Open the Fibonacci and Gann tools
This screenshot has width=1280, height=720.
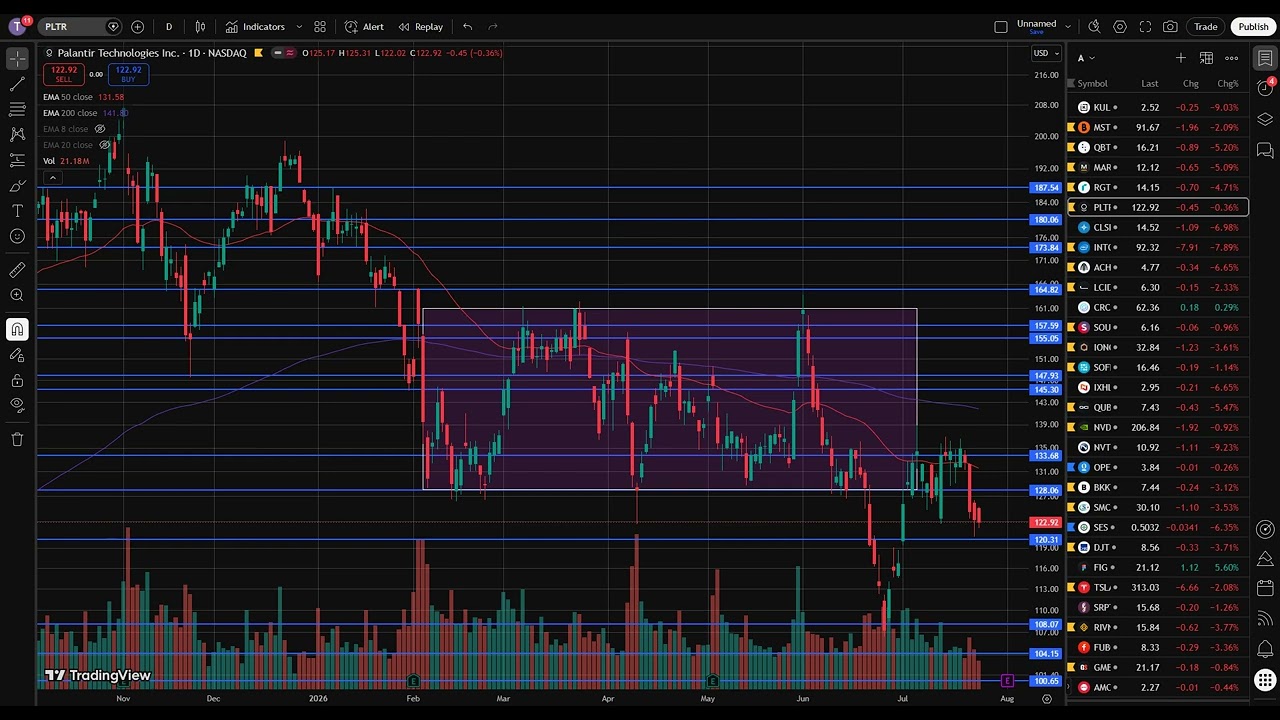[x=17, y=109]
